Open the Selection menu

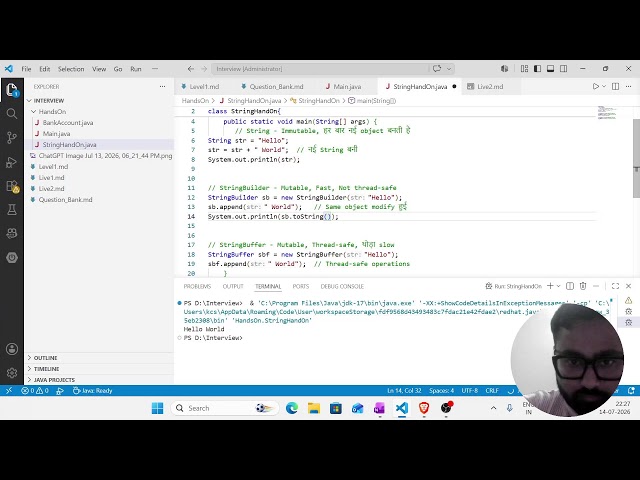71,69
